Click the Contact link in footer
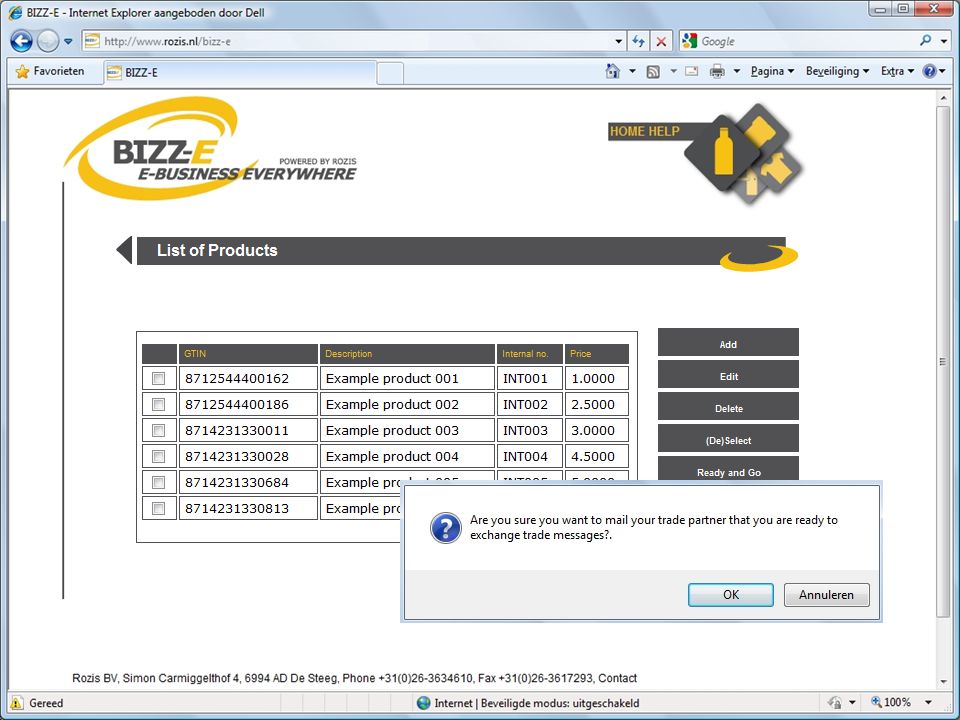The image size is (960, 720). pos(617,678)
